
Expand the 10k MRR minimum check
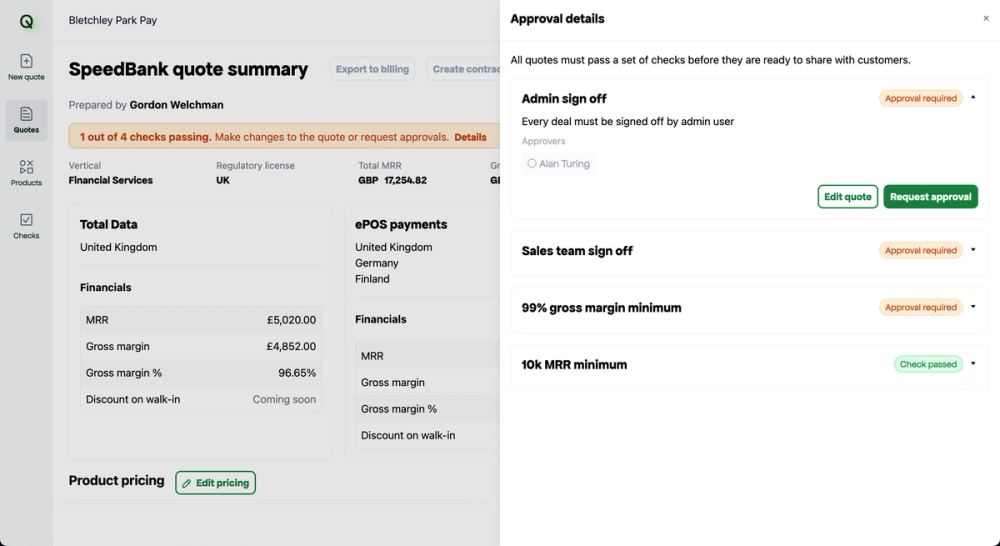(x=973, y=364)
